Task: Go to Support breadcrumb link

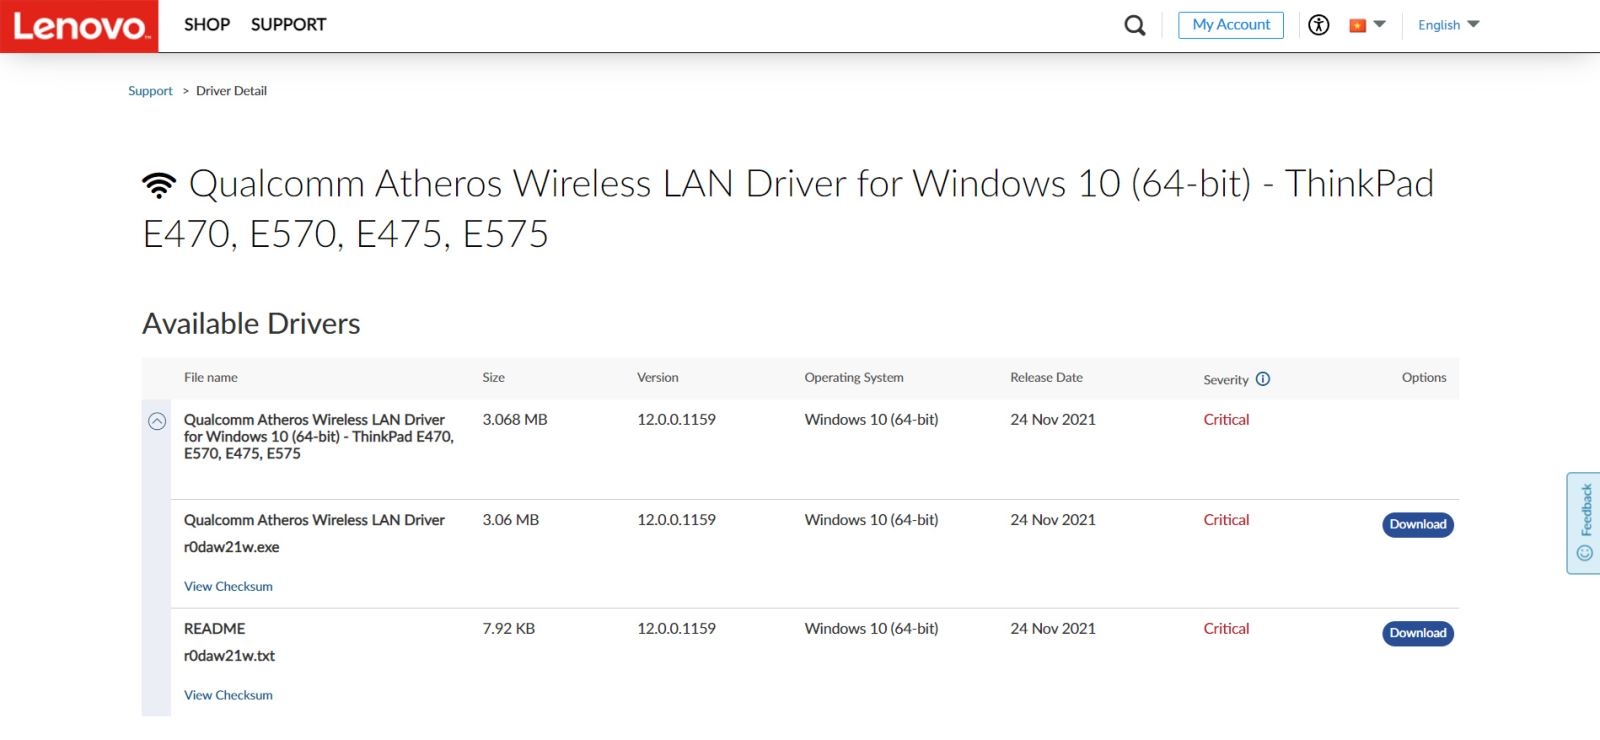Action: [x=150, y=91]
